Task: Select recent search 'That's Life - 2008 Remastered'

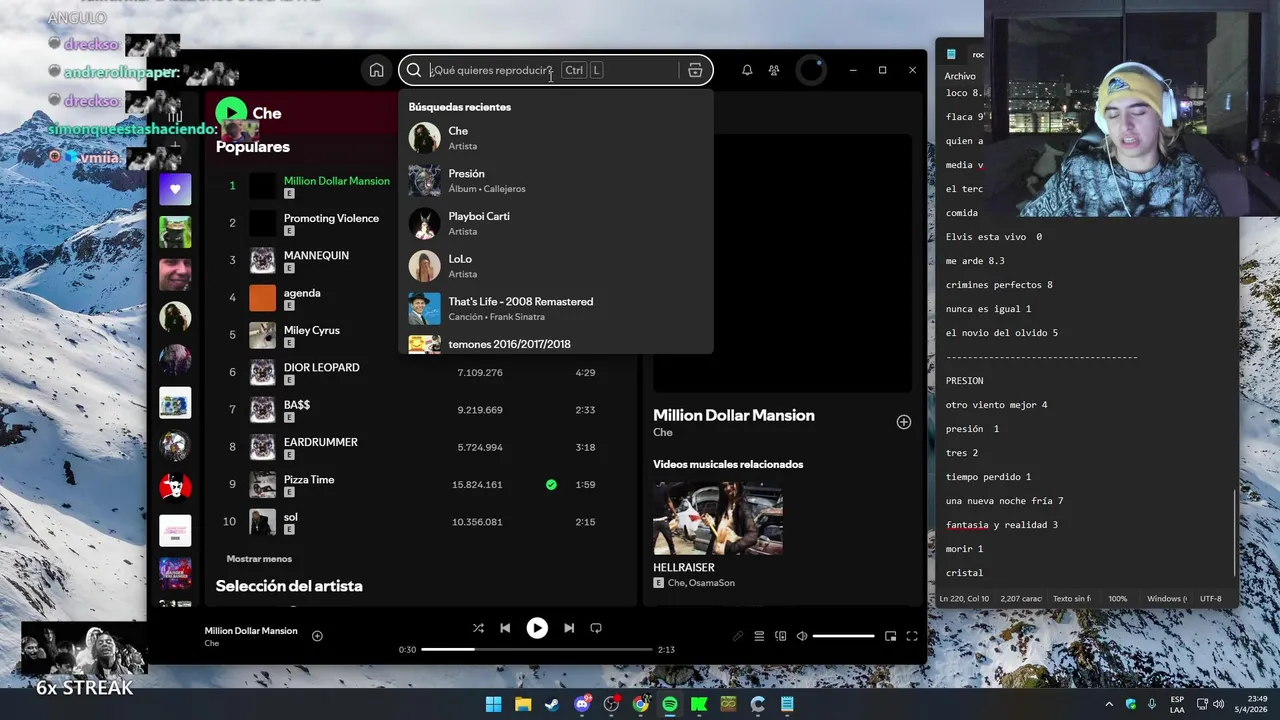Action: click(x=555, y=309)
